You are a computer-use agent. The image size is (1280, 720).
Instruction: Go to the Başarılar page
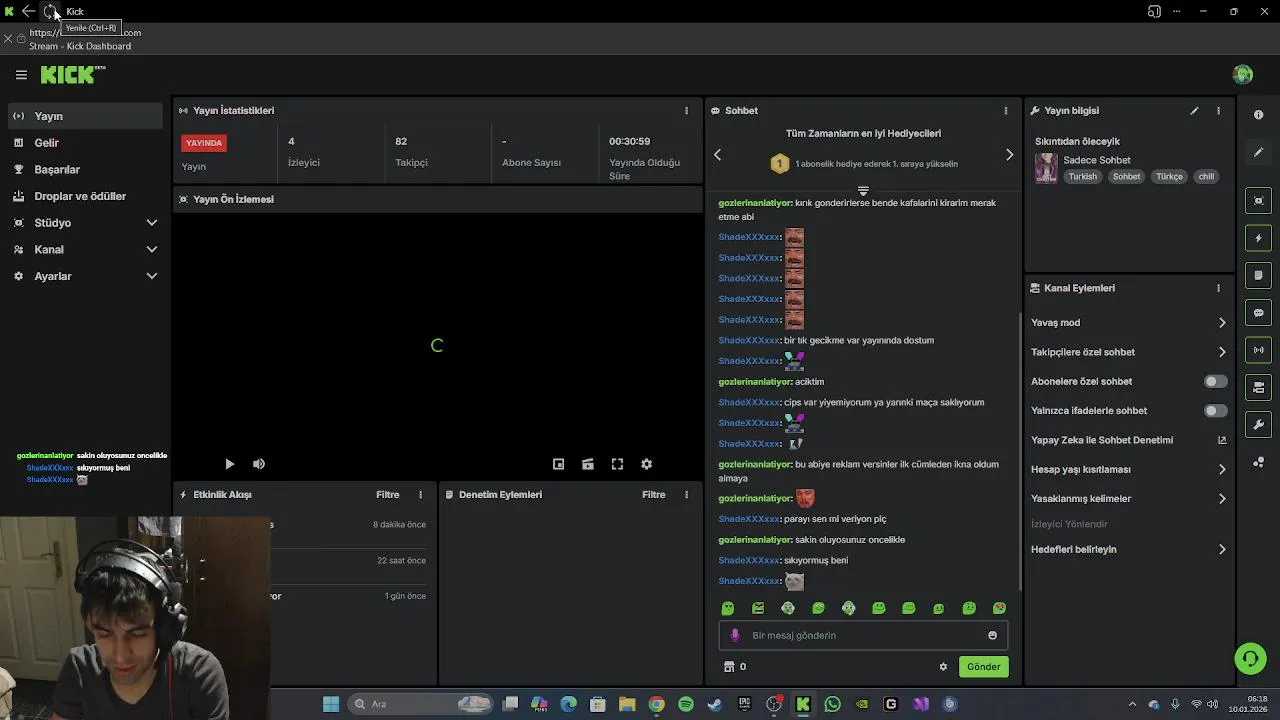(85, 170)
